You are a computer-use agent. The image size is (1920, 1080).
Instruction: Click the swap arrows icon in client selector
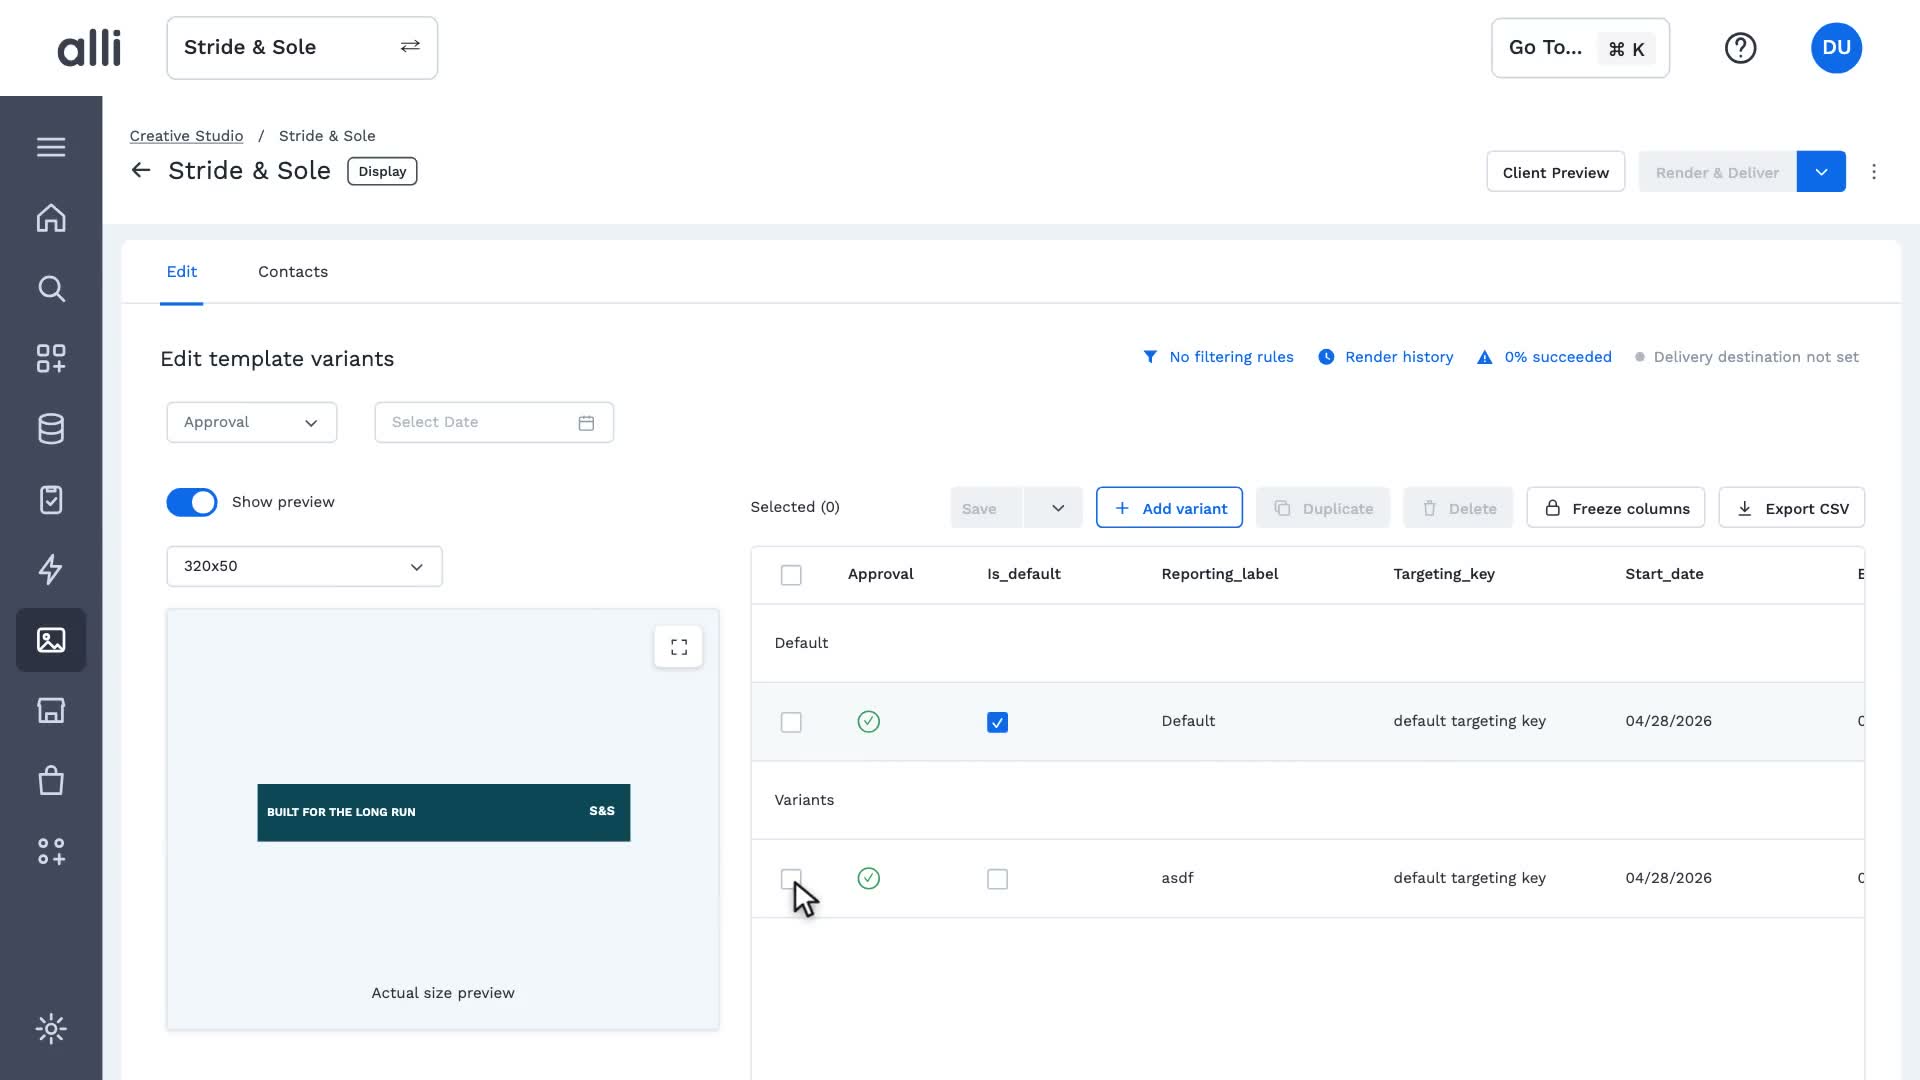pos(410,47)
